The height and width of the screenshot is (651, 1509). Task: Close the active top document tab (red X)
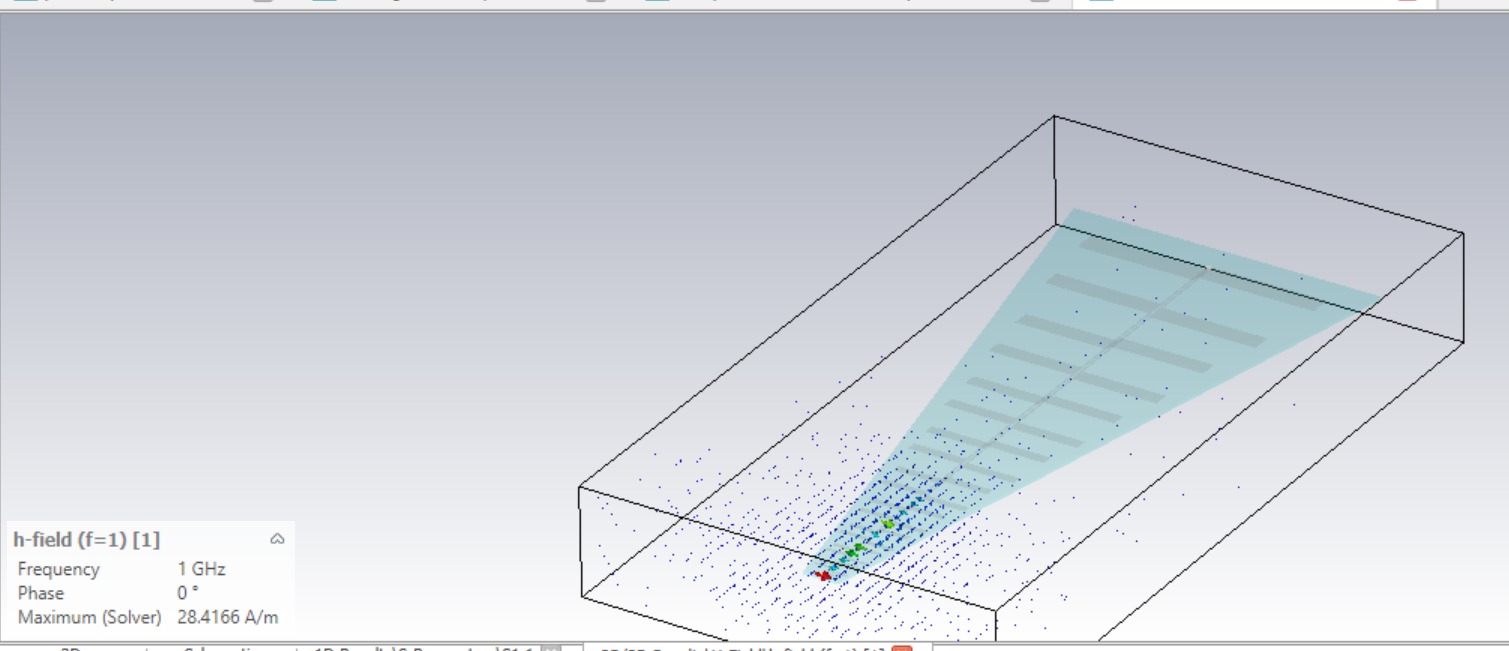pyautogui.click(x=1407, y=2)
